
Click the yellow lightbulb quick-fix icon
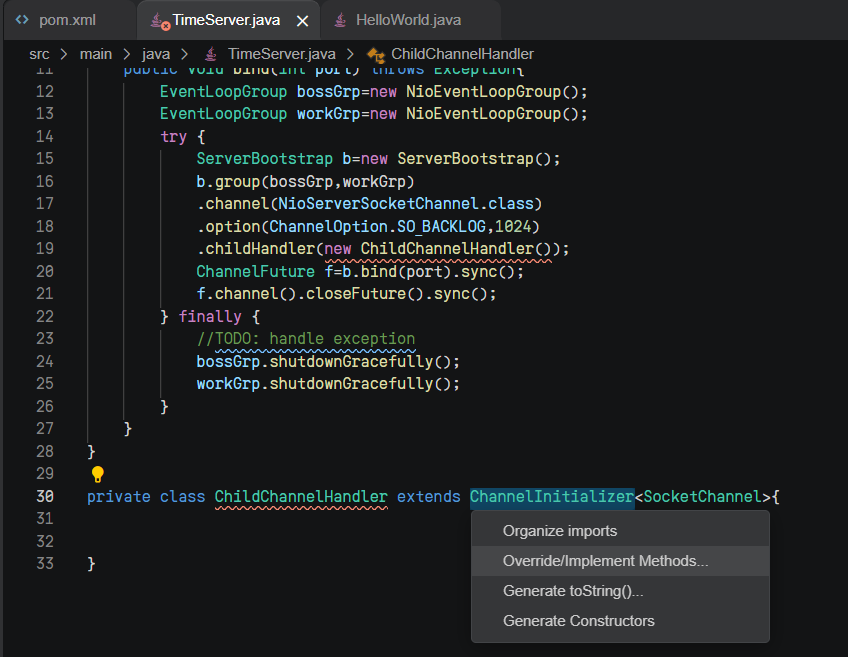[98, 474]
